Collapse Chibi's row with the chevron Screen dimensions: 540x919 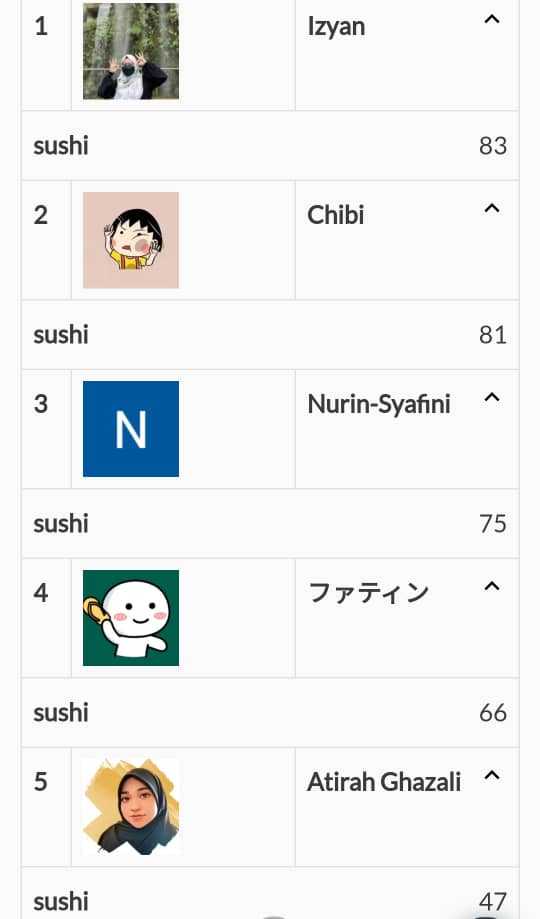tap(492, 208)
